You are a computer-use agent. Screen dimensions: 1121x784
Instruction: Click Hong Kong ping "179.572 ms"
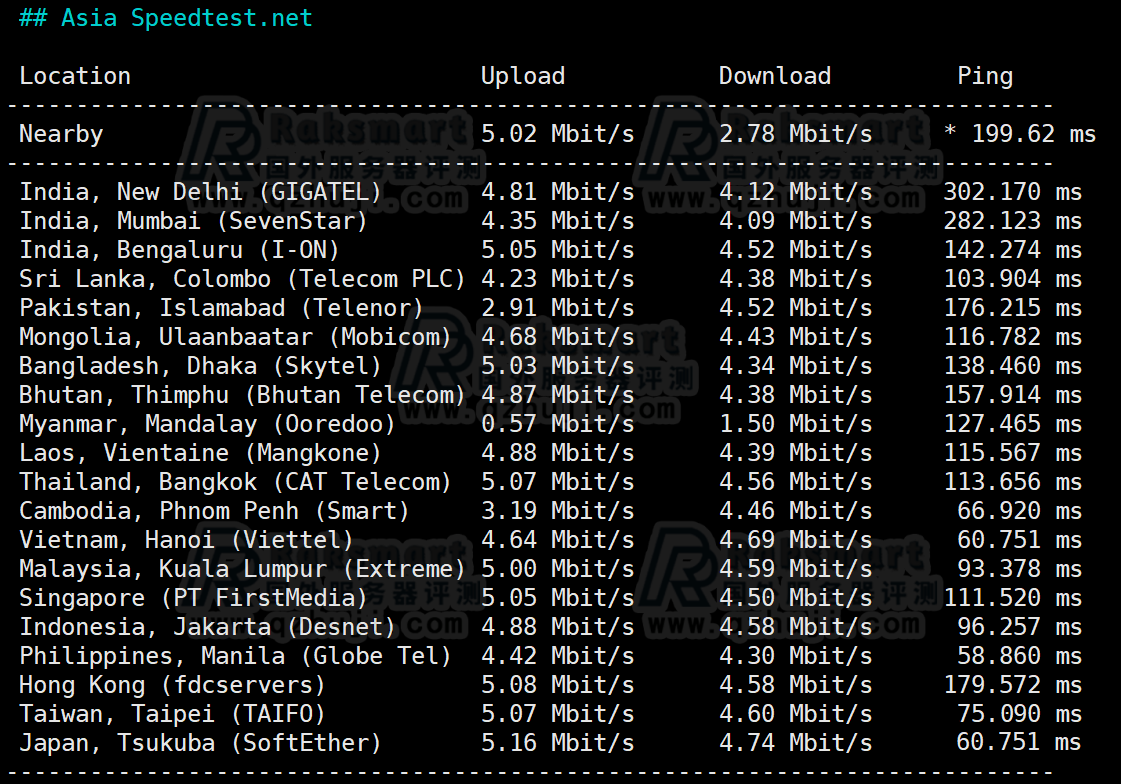coord(1012,685)
